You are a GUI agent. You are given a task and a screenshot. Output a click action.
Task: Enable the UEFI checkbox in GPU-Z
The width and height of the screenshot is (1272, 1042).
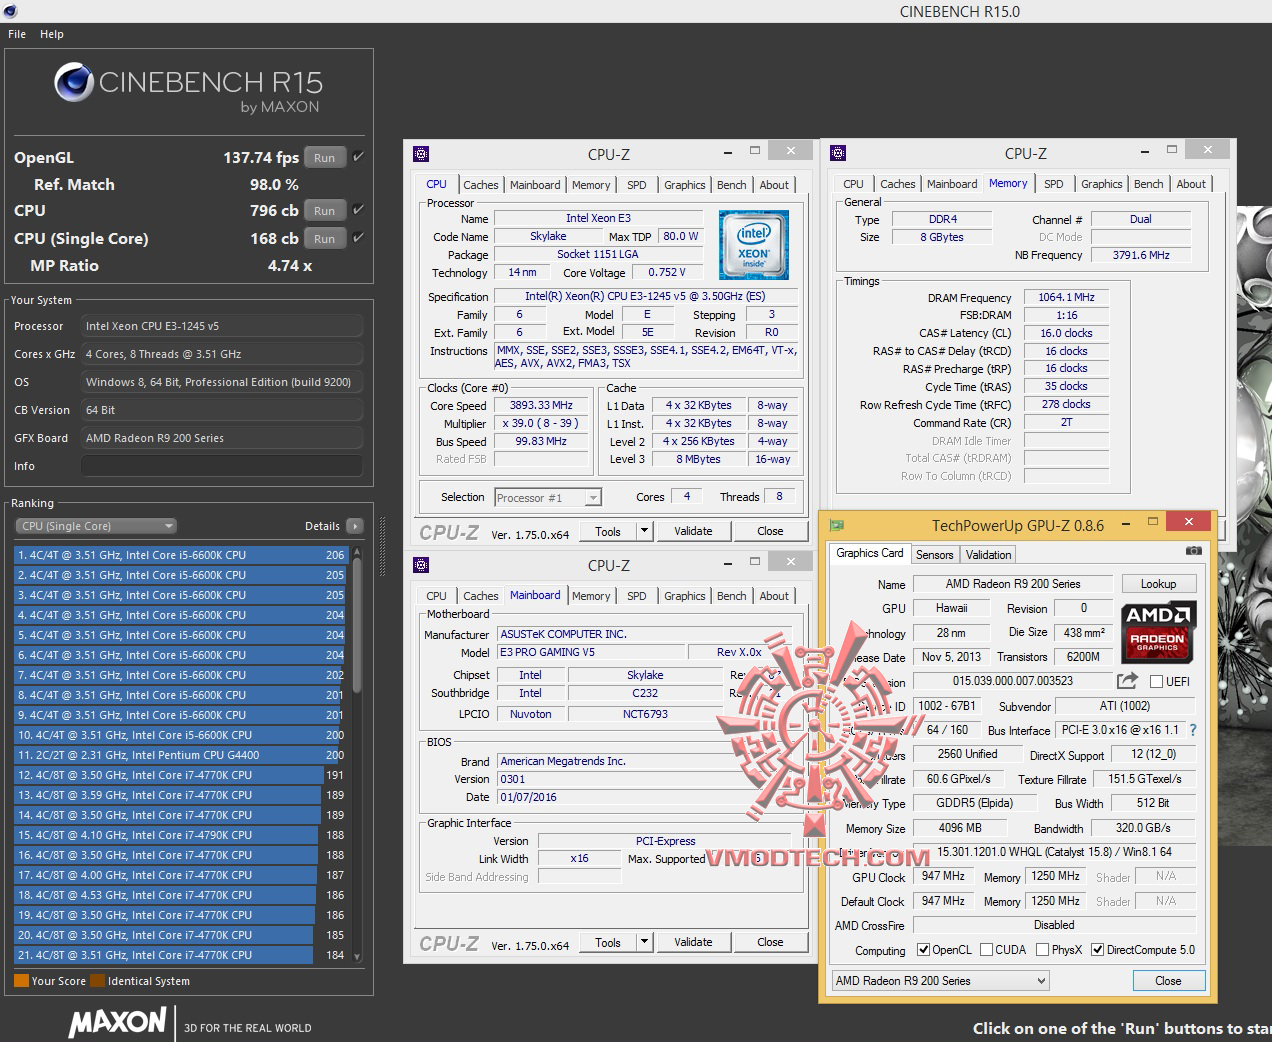(x=1157, y=682)
